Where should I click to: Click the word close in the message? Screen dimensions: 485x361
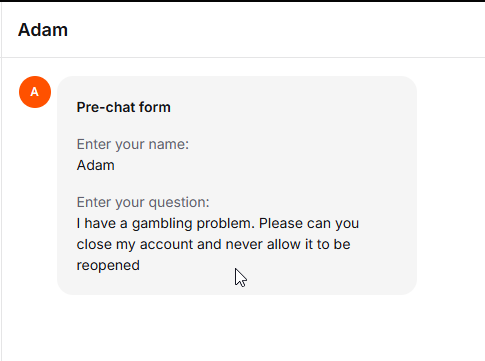point(94,245)
